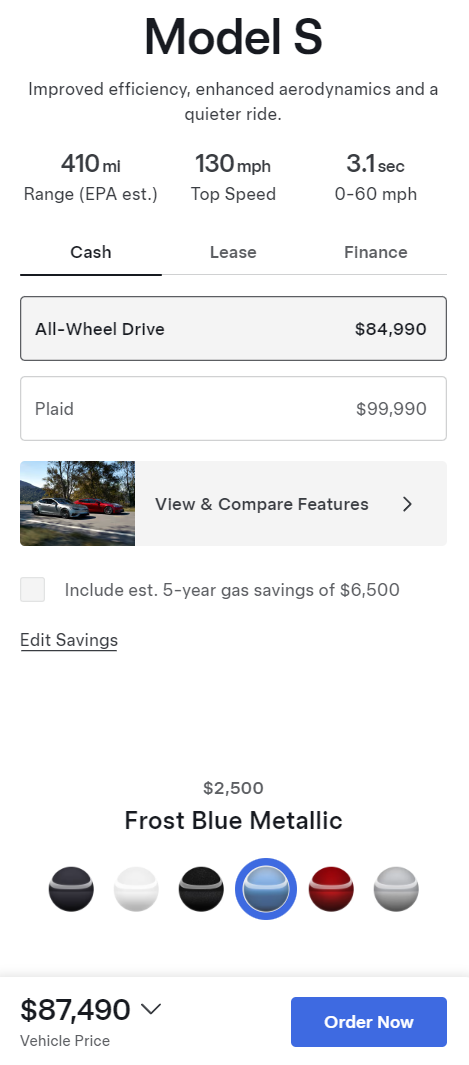Switch to the Lease tab
This screenshot has width=469, height=1065.
pos(233,253)
